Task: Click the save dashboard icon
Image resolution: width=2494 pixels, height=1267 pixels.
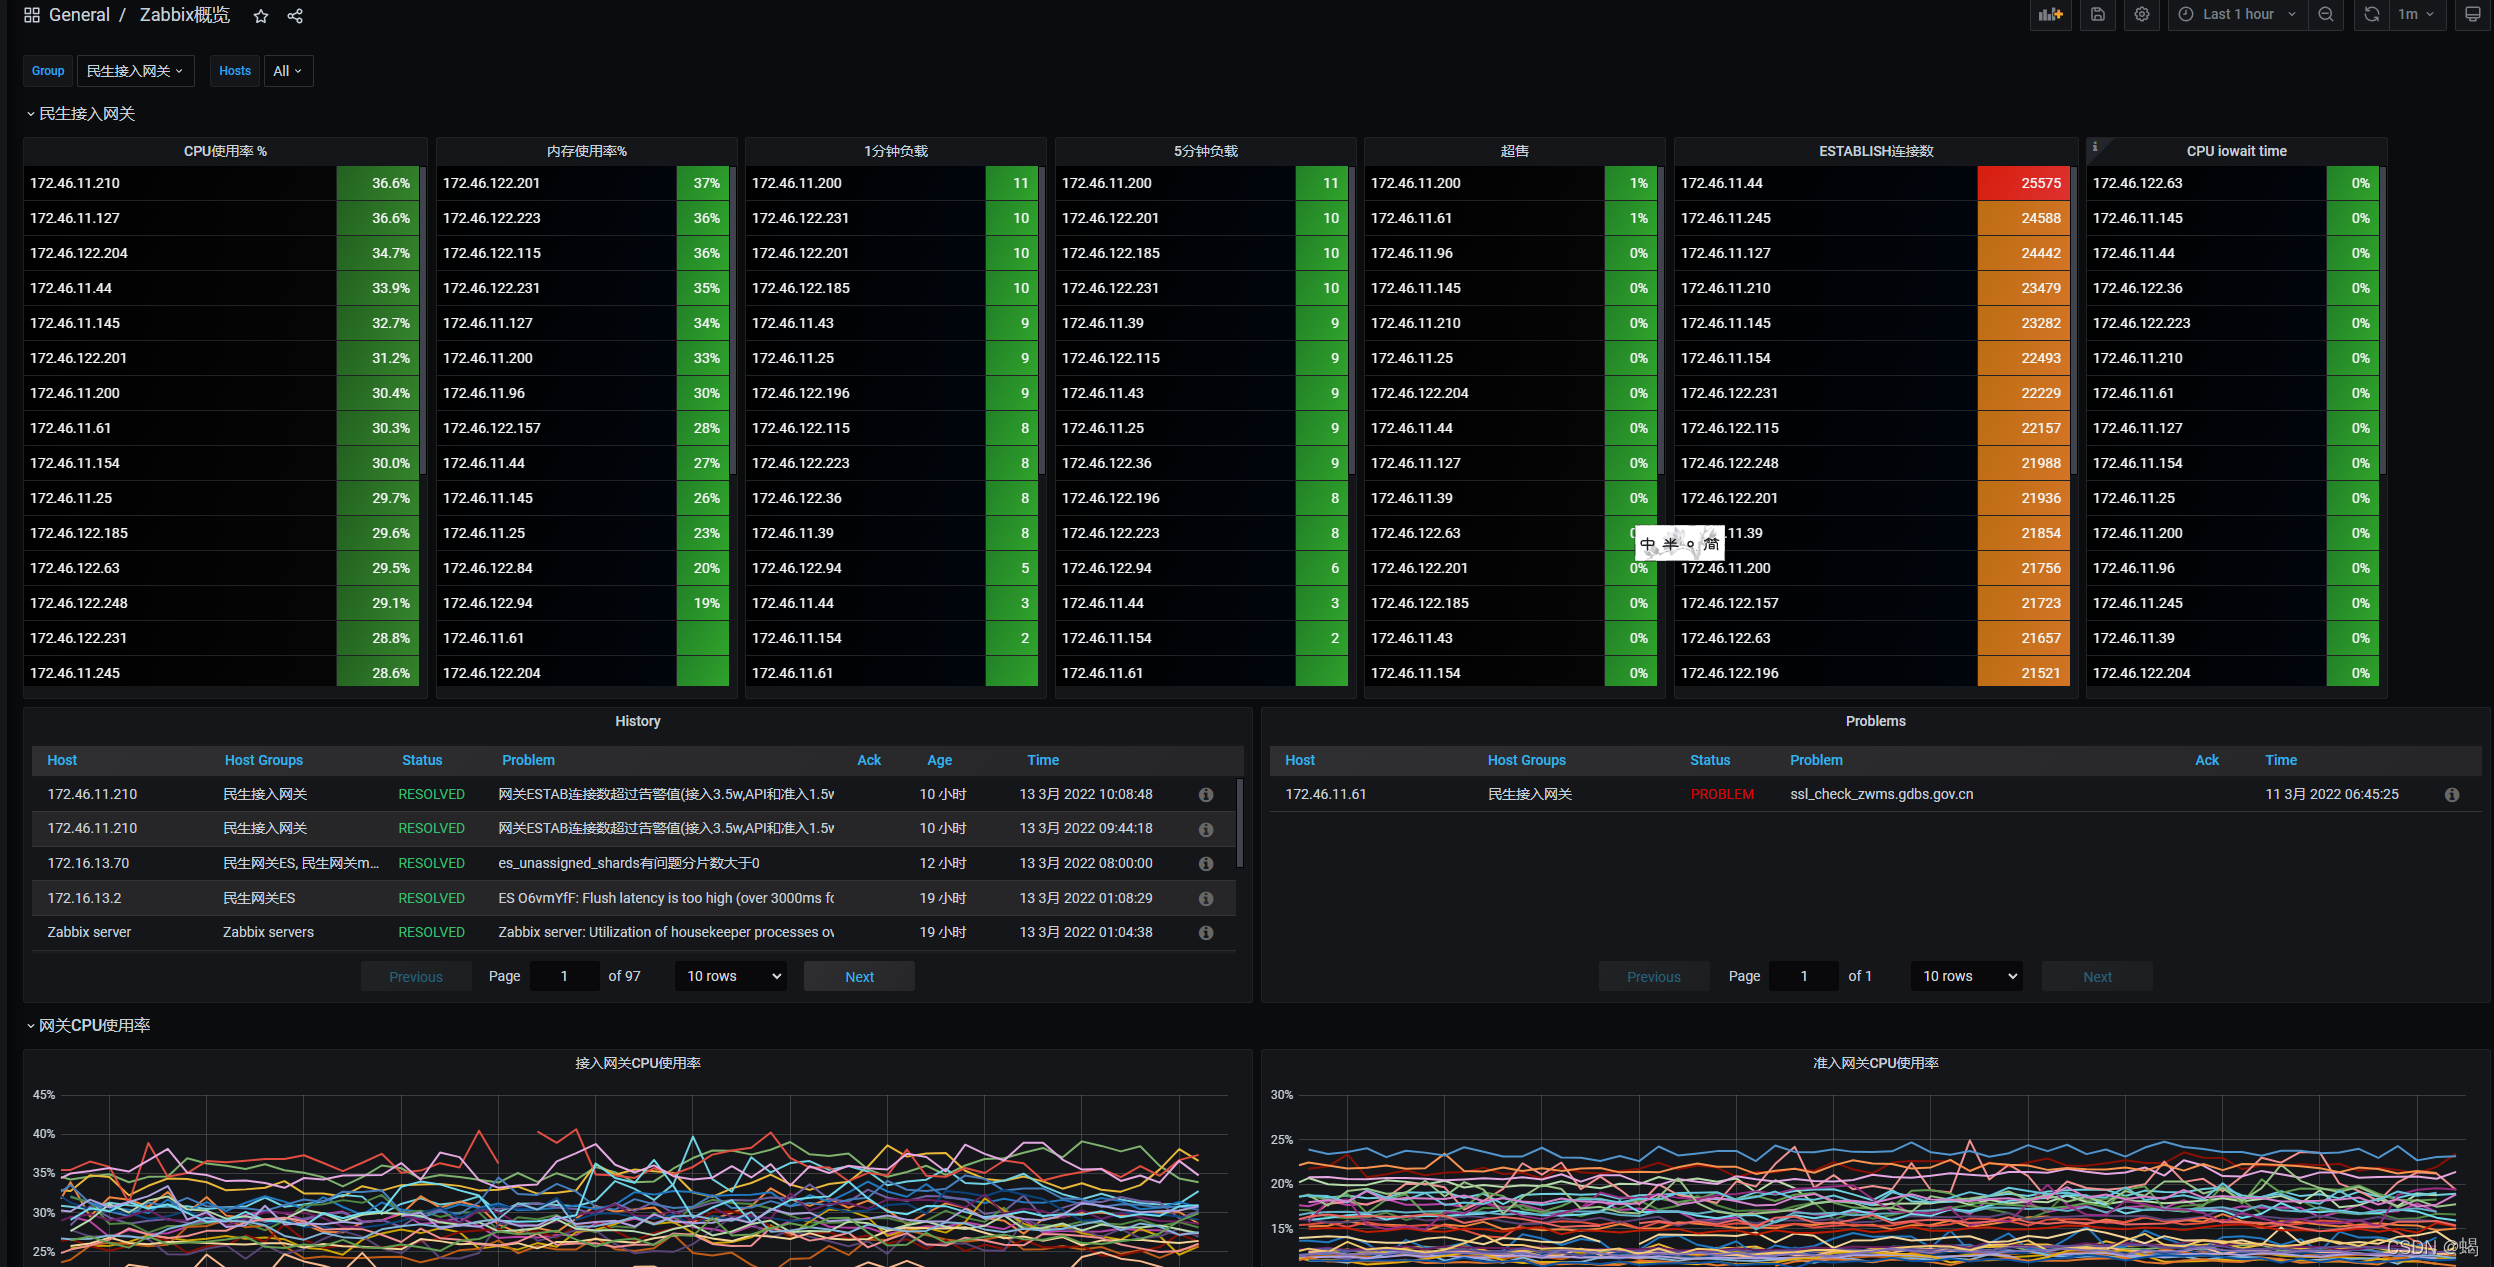Action: click(2098, 14)
